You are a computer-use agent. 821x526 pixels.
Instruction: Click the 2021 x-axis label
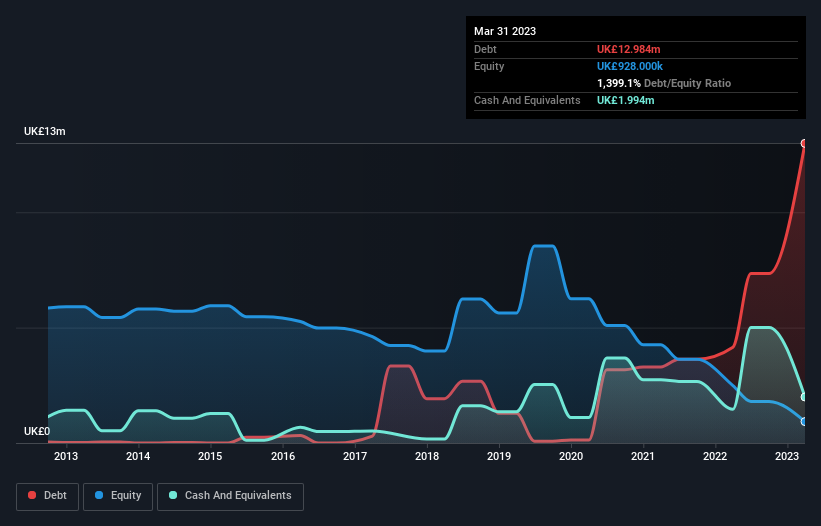(x=642, y=456)
